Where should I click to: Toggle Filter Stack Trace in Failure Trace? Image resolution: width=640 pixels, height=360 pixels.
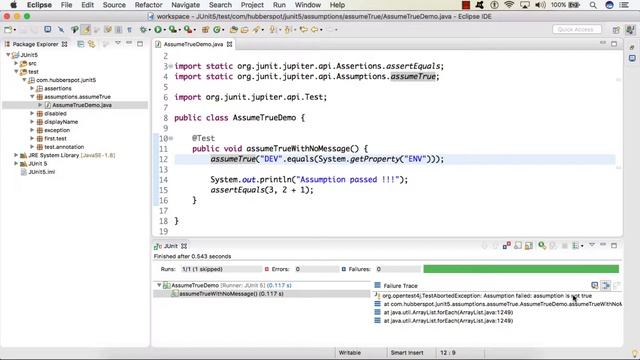pos(606,285)
